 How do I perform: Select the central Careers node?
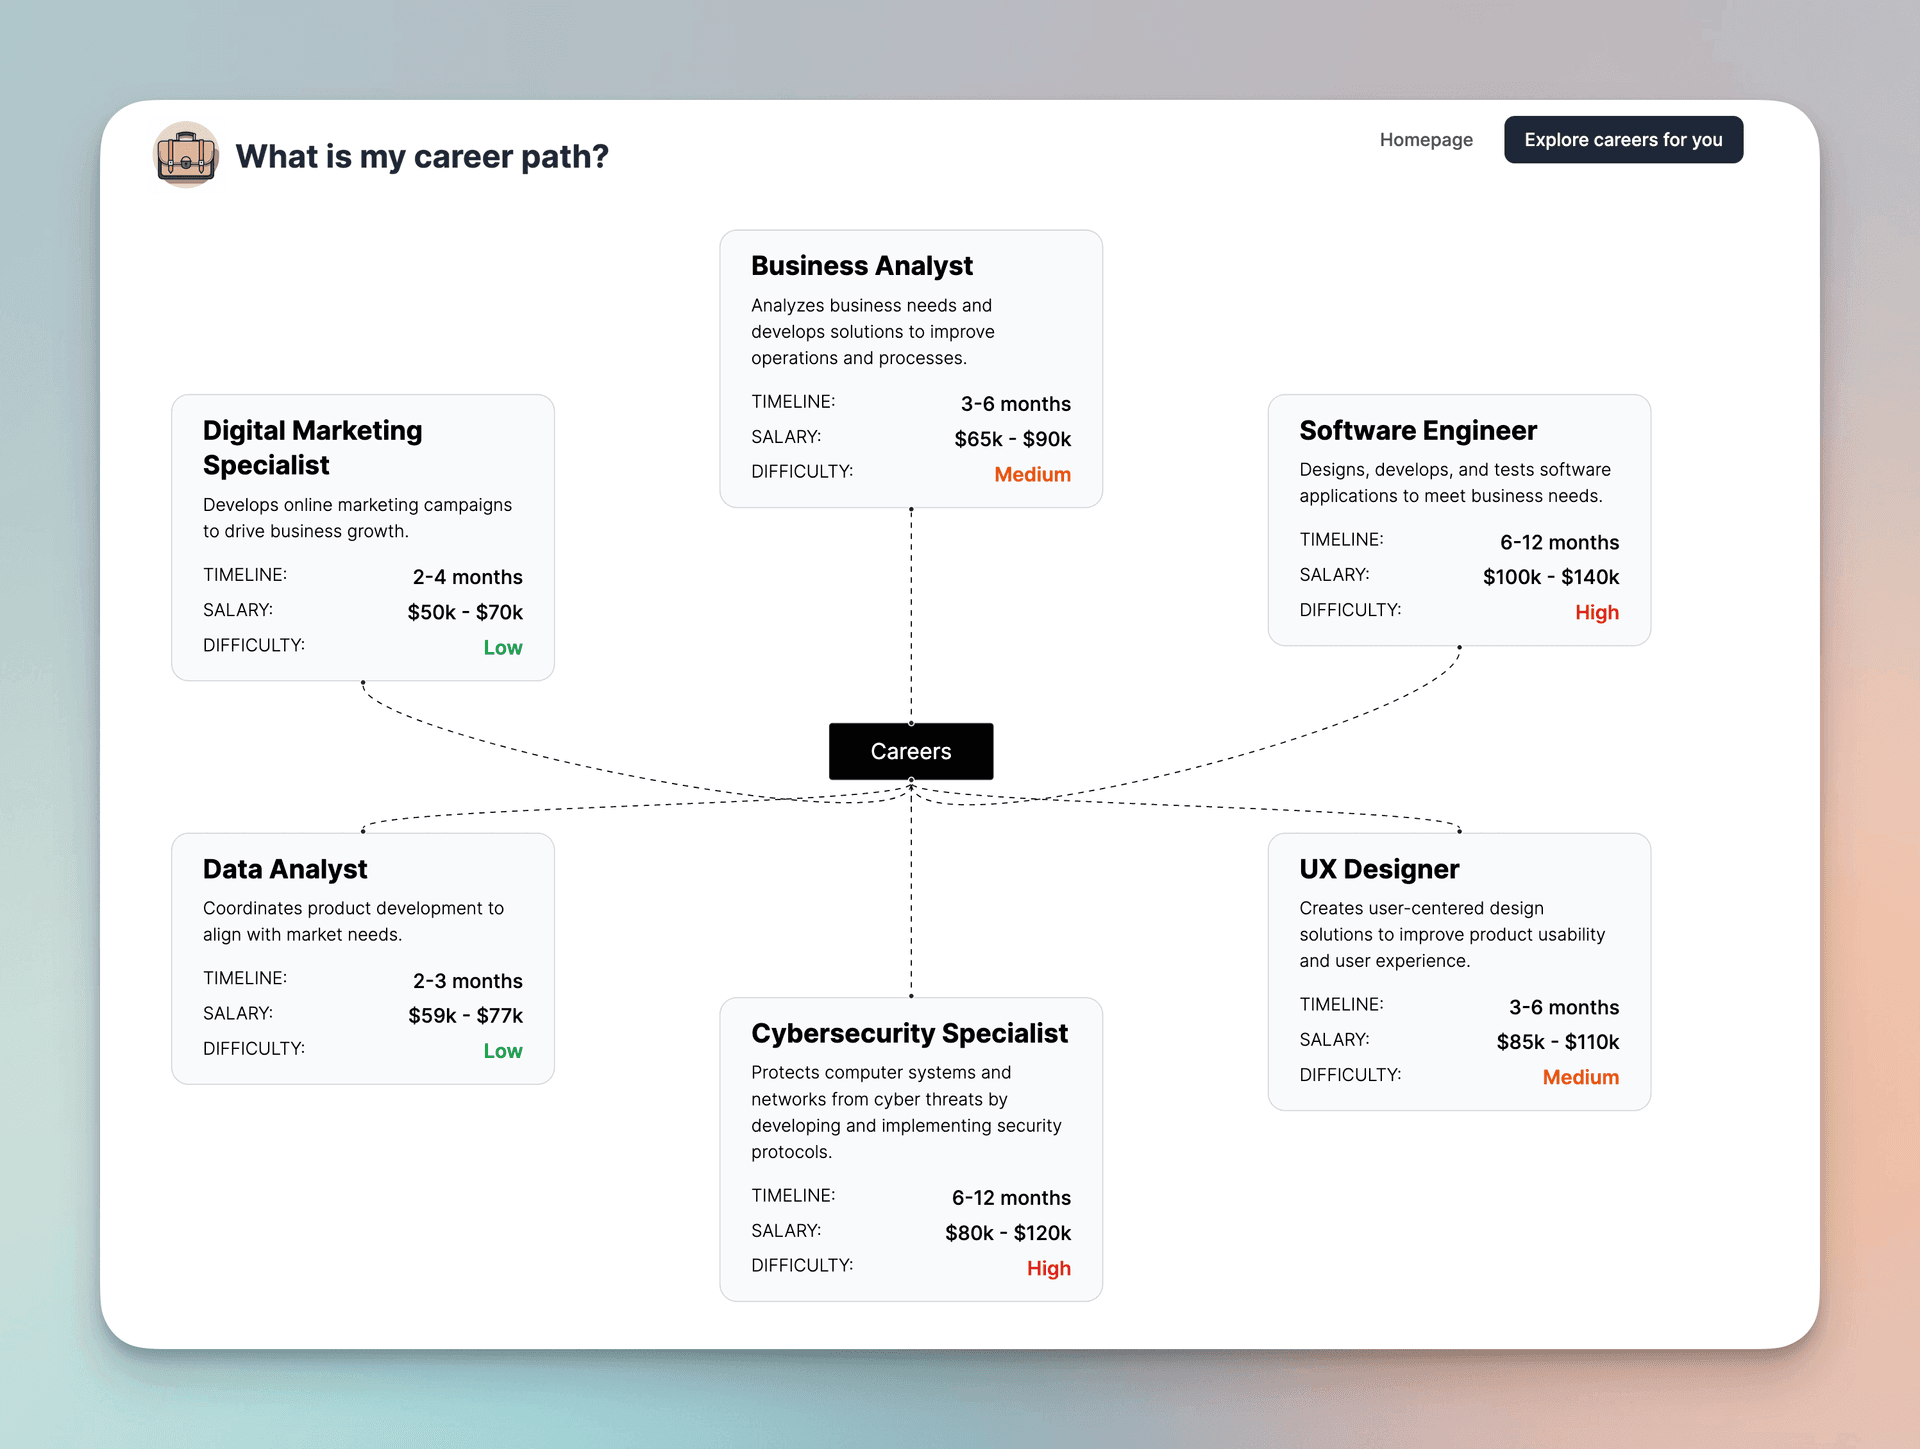pyautogui.click(x=911, y=751)
